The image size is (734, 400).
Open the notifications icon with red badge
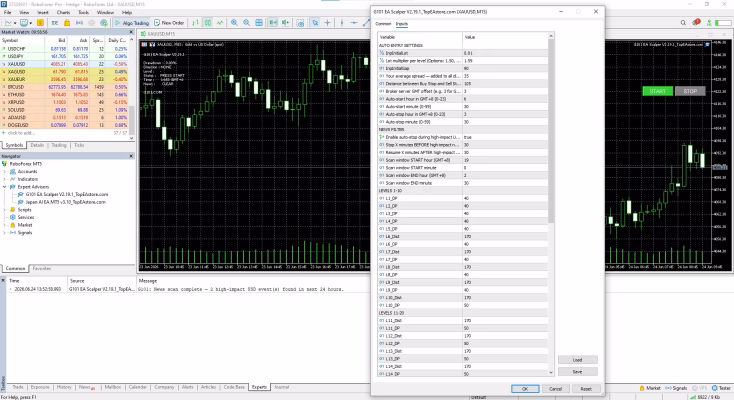point(696,22)
